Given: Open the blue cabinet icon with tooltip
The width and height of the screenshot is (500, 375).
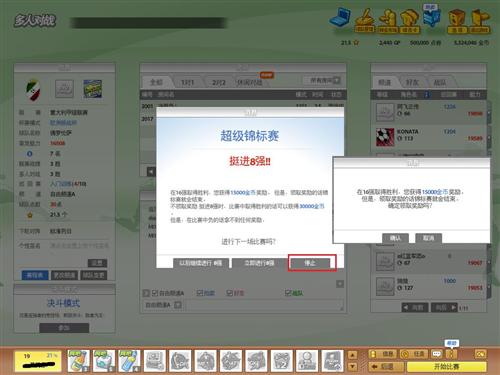Looking at the screenshot, I should [x=432, y=17].
